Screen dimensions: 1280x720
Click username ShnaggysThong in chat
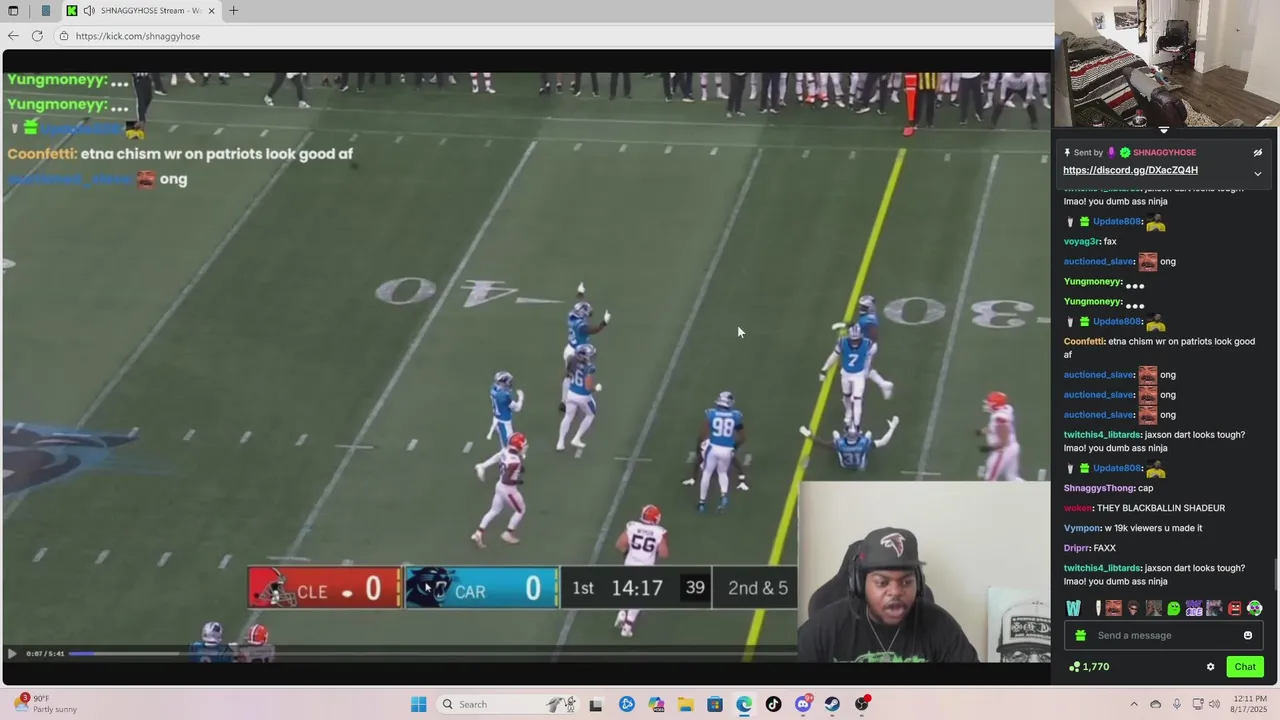1099,488
